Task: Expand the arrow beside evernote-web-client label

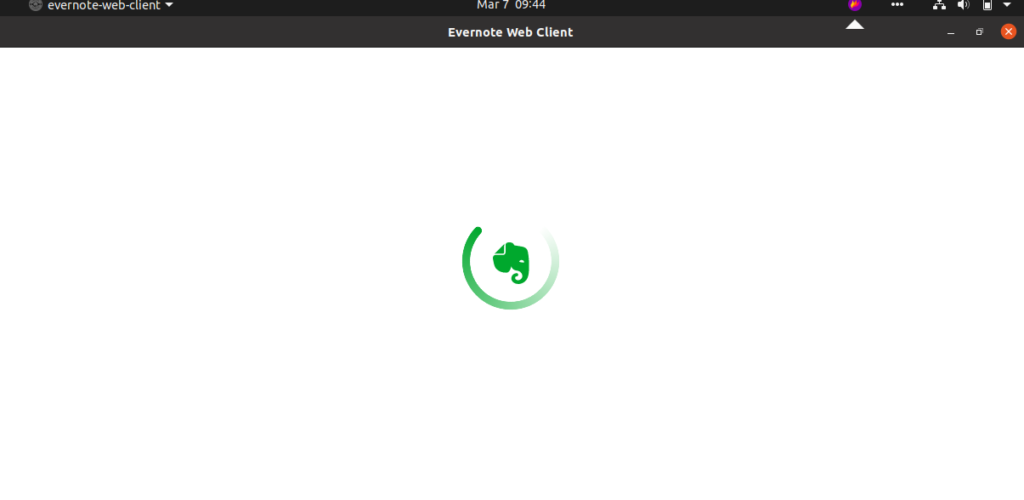Action: click(x=169, y=5)
